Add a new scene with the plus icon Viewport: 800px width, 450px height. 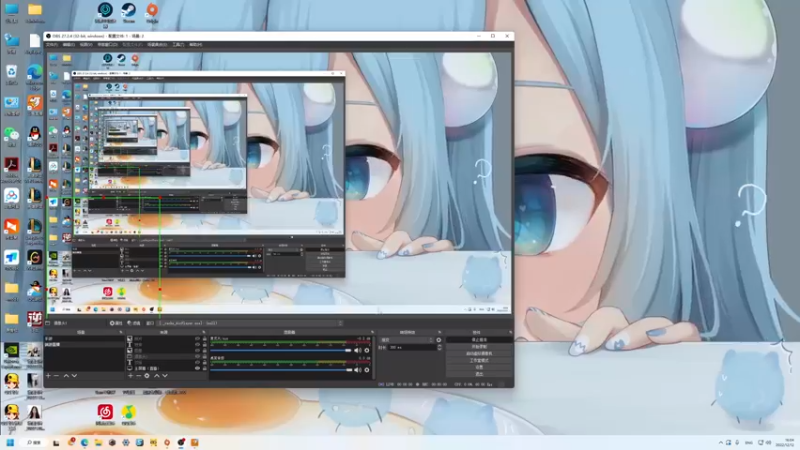[48, 376]
